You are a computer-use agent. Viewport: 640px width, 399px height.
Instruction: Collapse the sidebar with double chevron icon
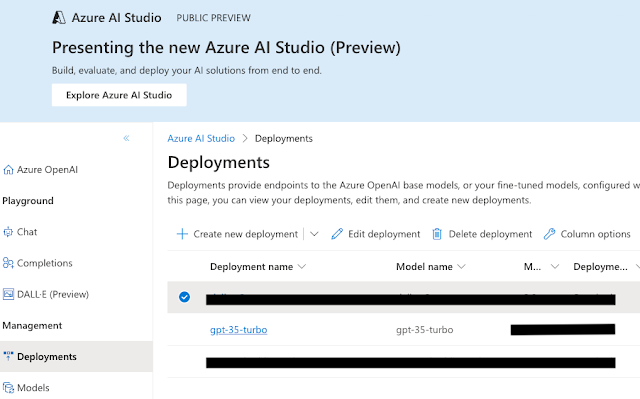pos(127,138)
